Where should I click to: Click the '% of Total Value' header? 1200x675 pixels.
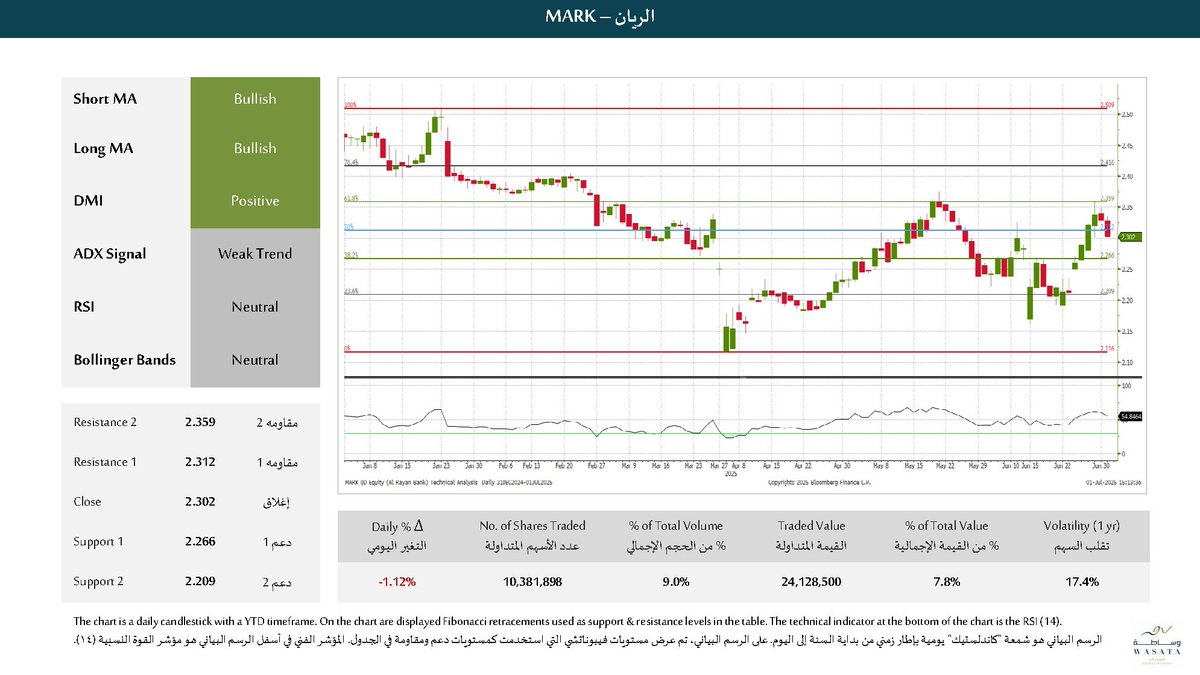(946, 525)
